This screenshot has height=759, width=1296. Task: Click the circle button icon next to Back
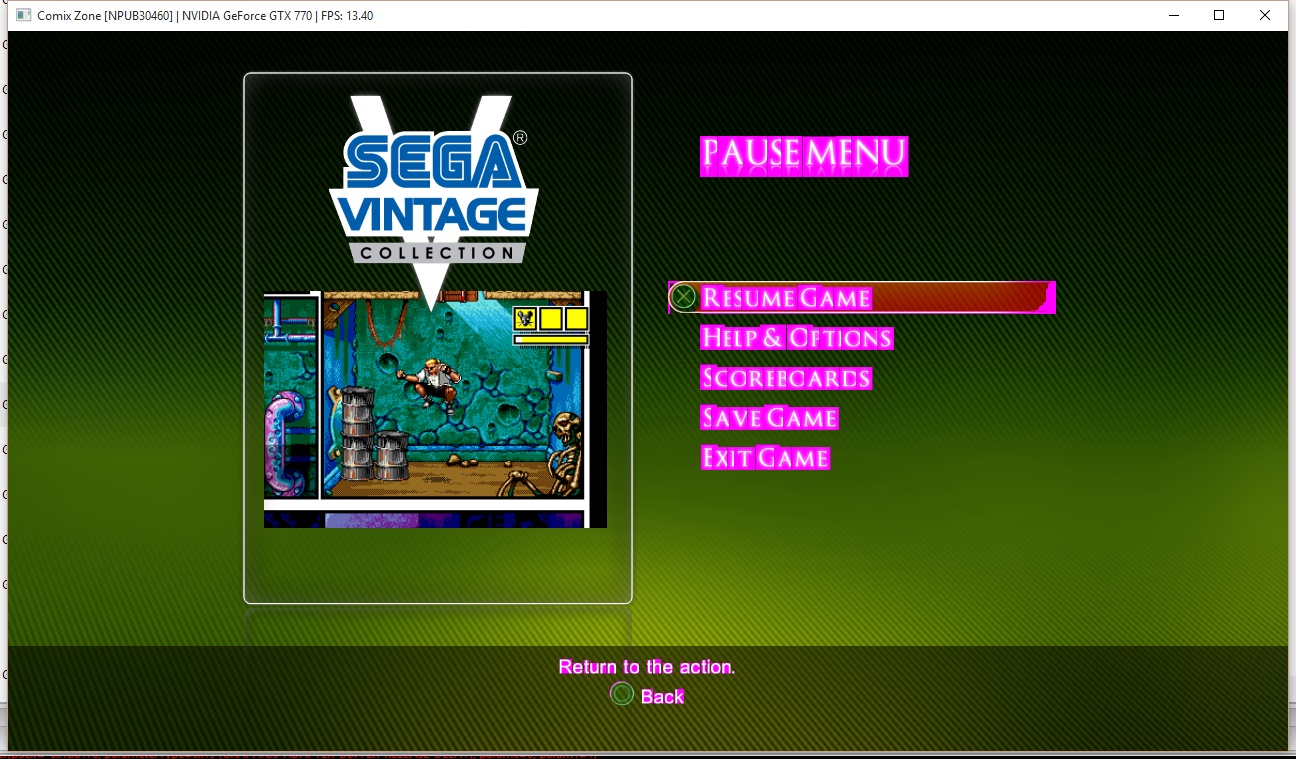(x=622, y=694)
